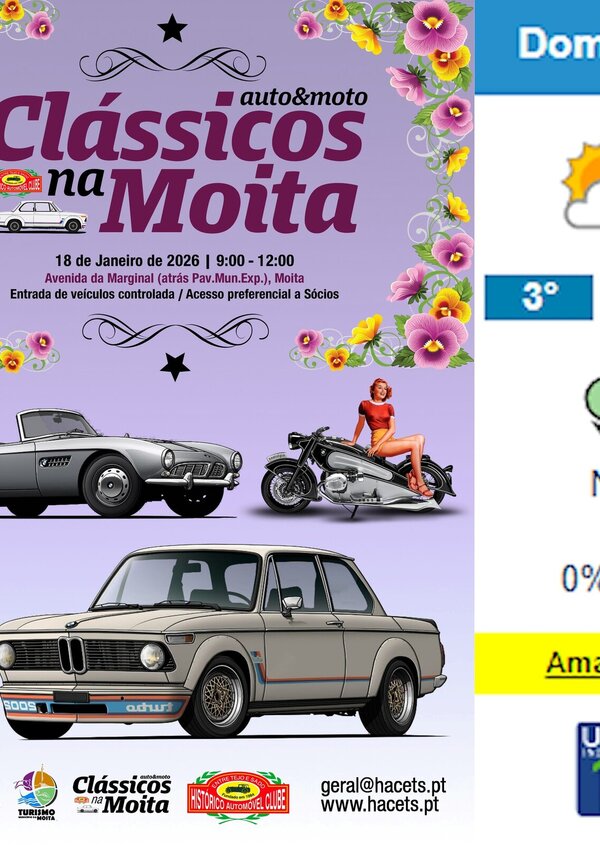The height and width of the screenshot is (848, 600).
Task: Click the 3° minimum temperature box
Action: (x=538, y=297)
